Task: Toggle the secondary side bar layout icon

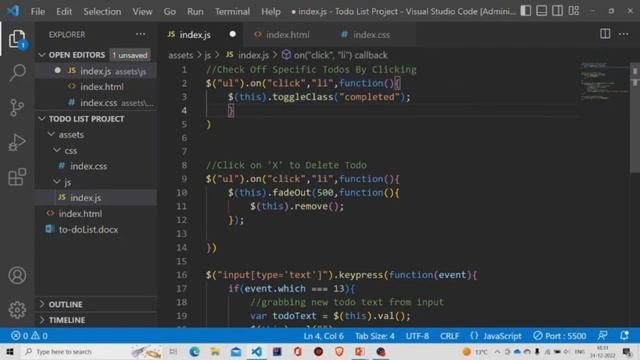Action: 558,11
